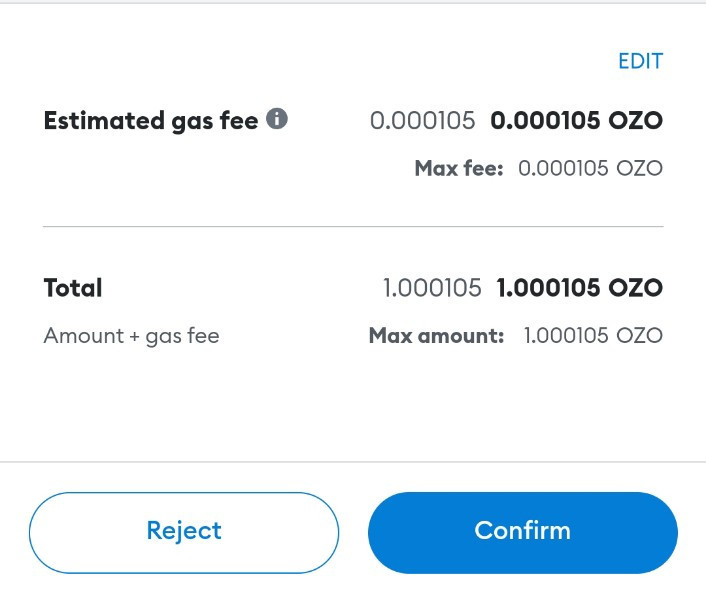Screen dimensions: 706x597
Task: Click the grey 0.000105 gas fee value
Action: click(x=422, y=121)
